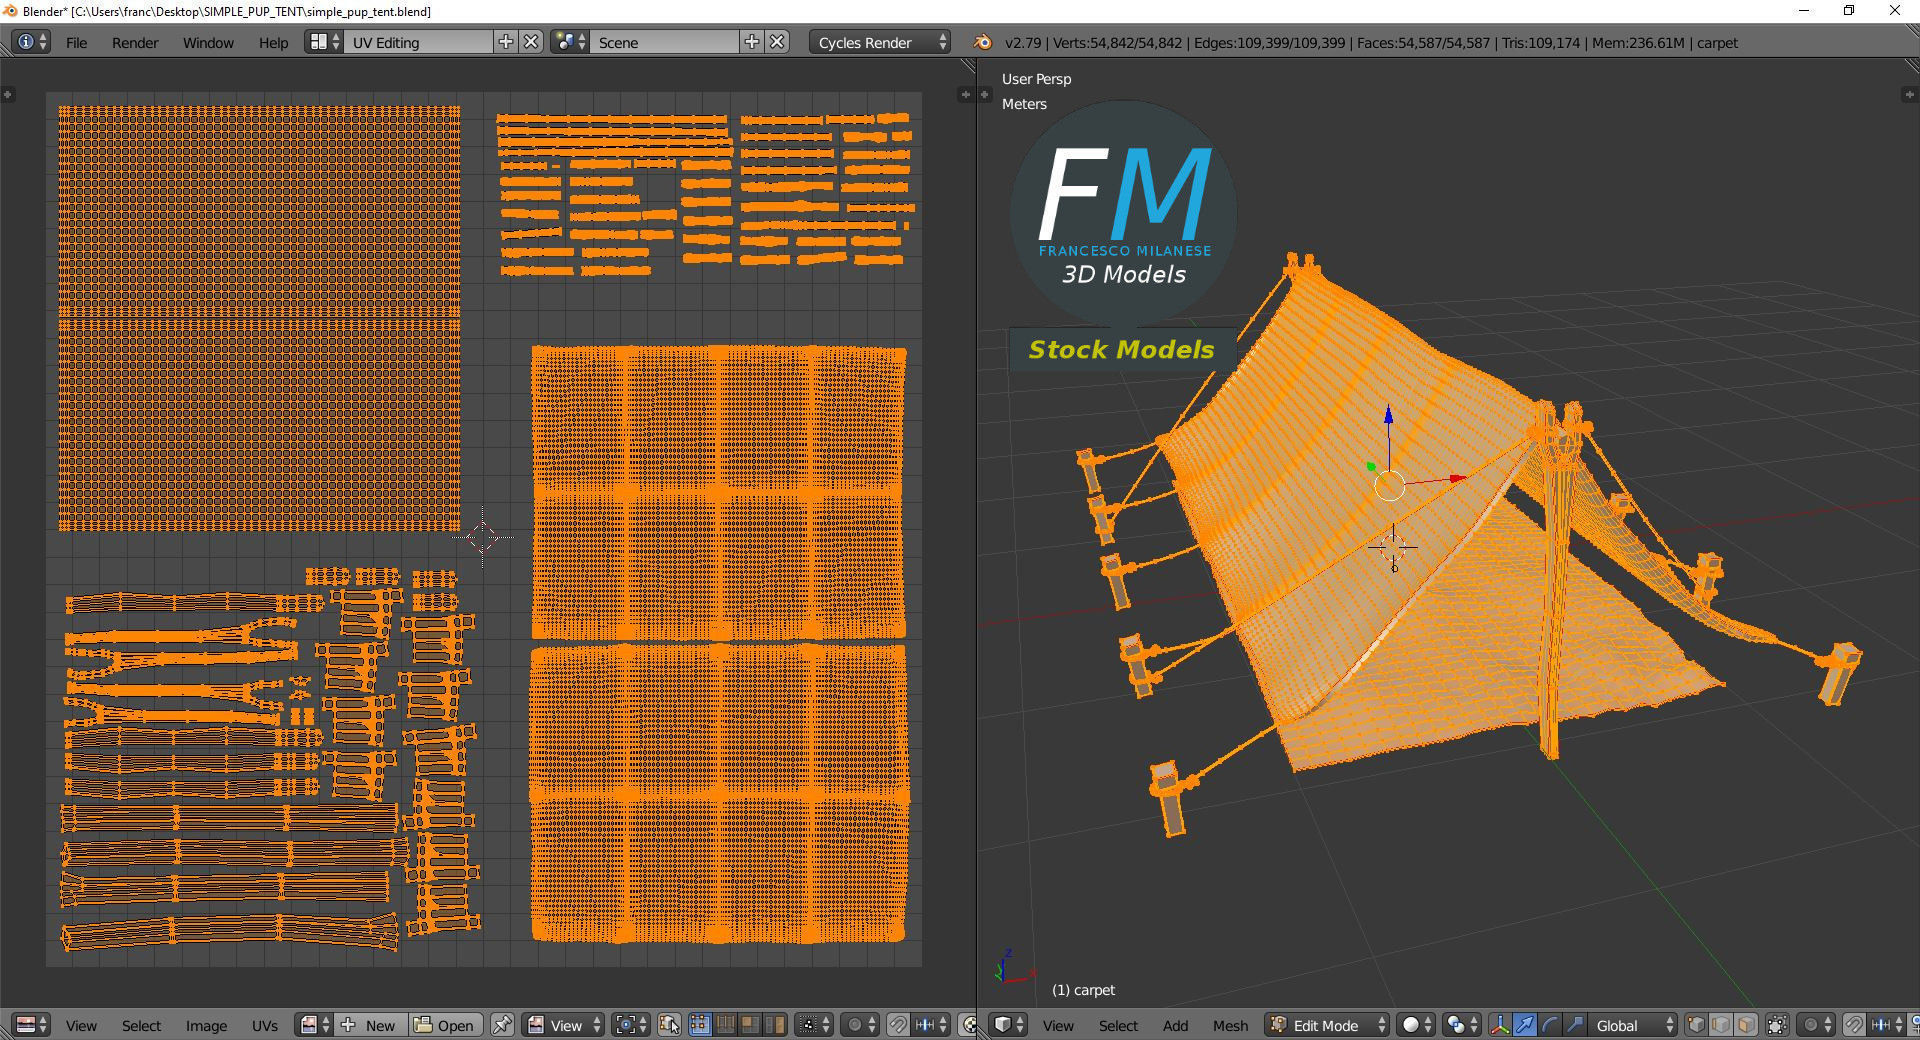Toggle the translate manipulator arrow
The height and width of the screenshot is (1040, 1920).
tap(1525, 1025)
